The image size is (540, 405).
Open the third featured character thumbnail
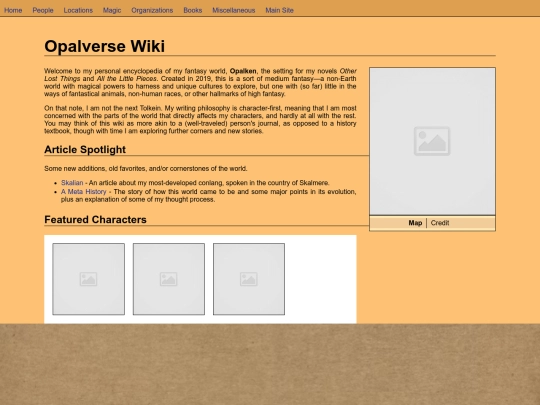249,279
